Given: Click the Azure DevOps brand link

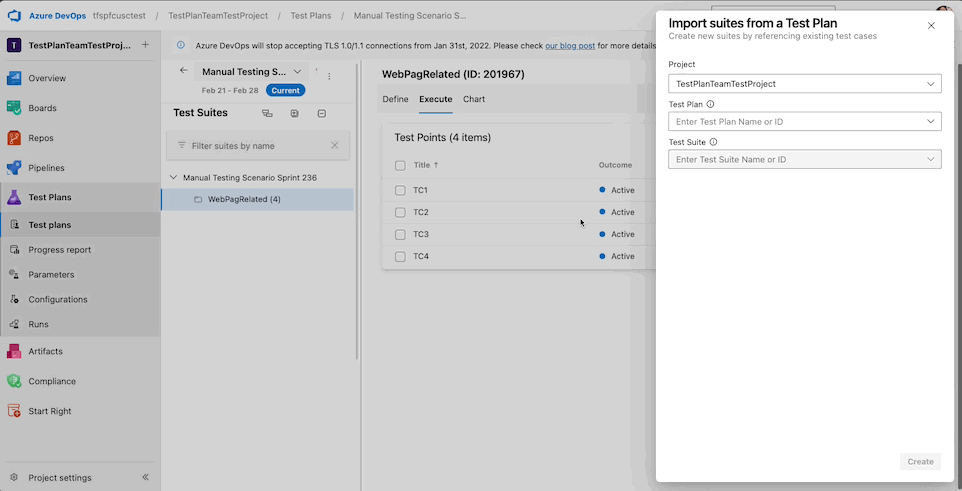Looking at the screenshot, I should pos(58,15).
